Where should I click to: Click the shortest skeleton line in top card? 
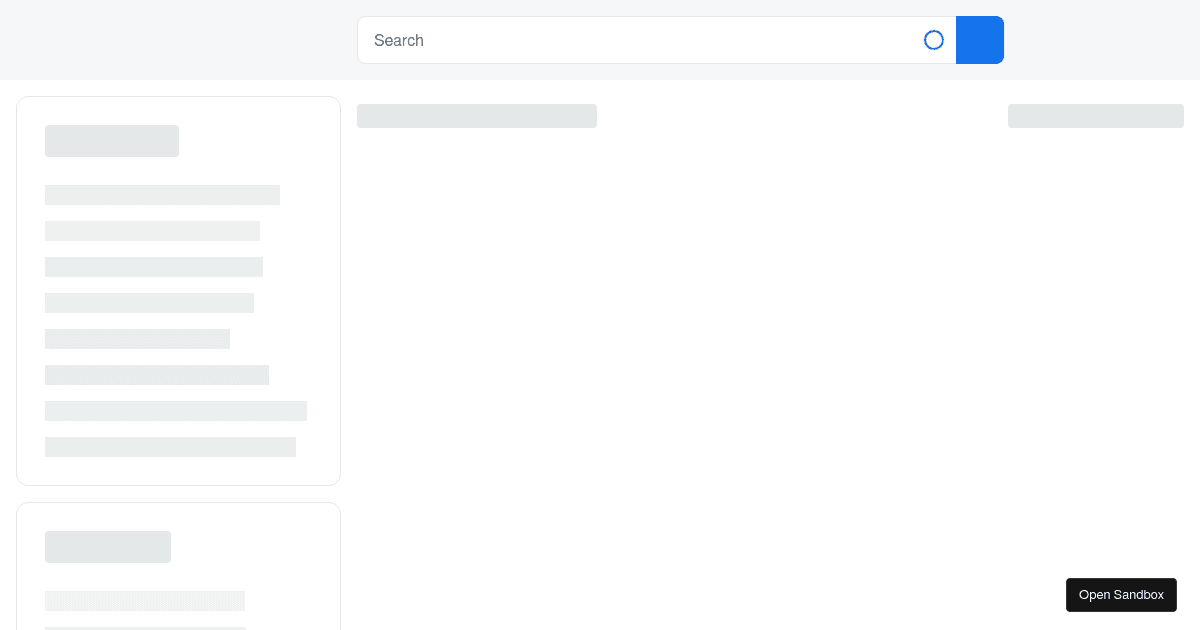coord(137,339)
